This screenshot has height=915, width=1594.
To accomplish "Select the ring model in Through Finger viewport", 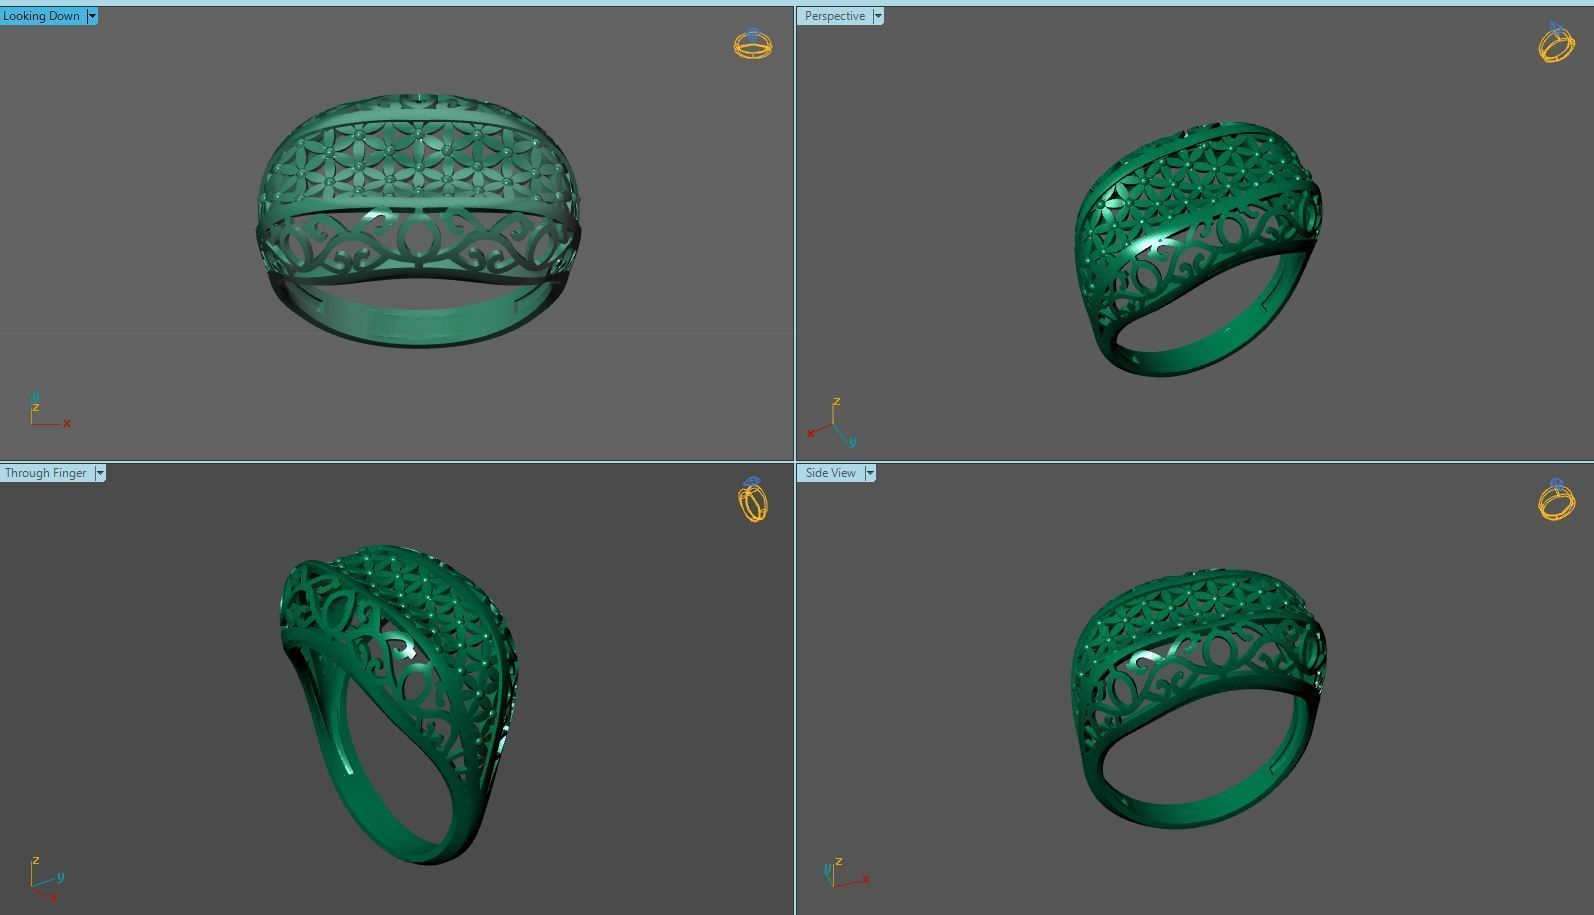I will [x=398, y=704].
